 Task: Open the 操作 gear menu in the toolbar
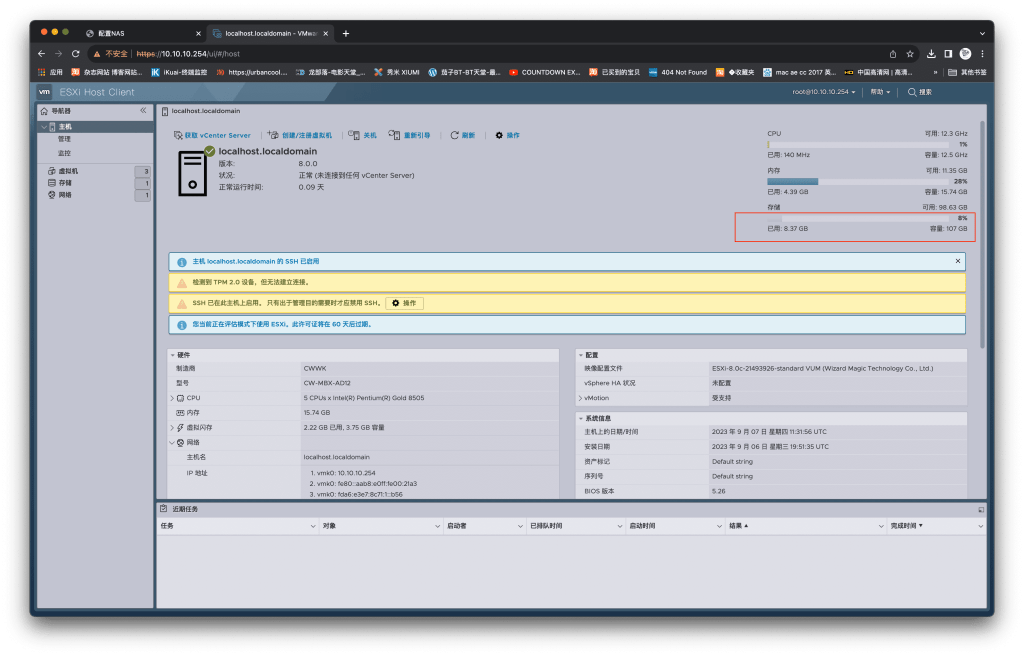click(x=500, y=135)
